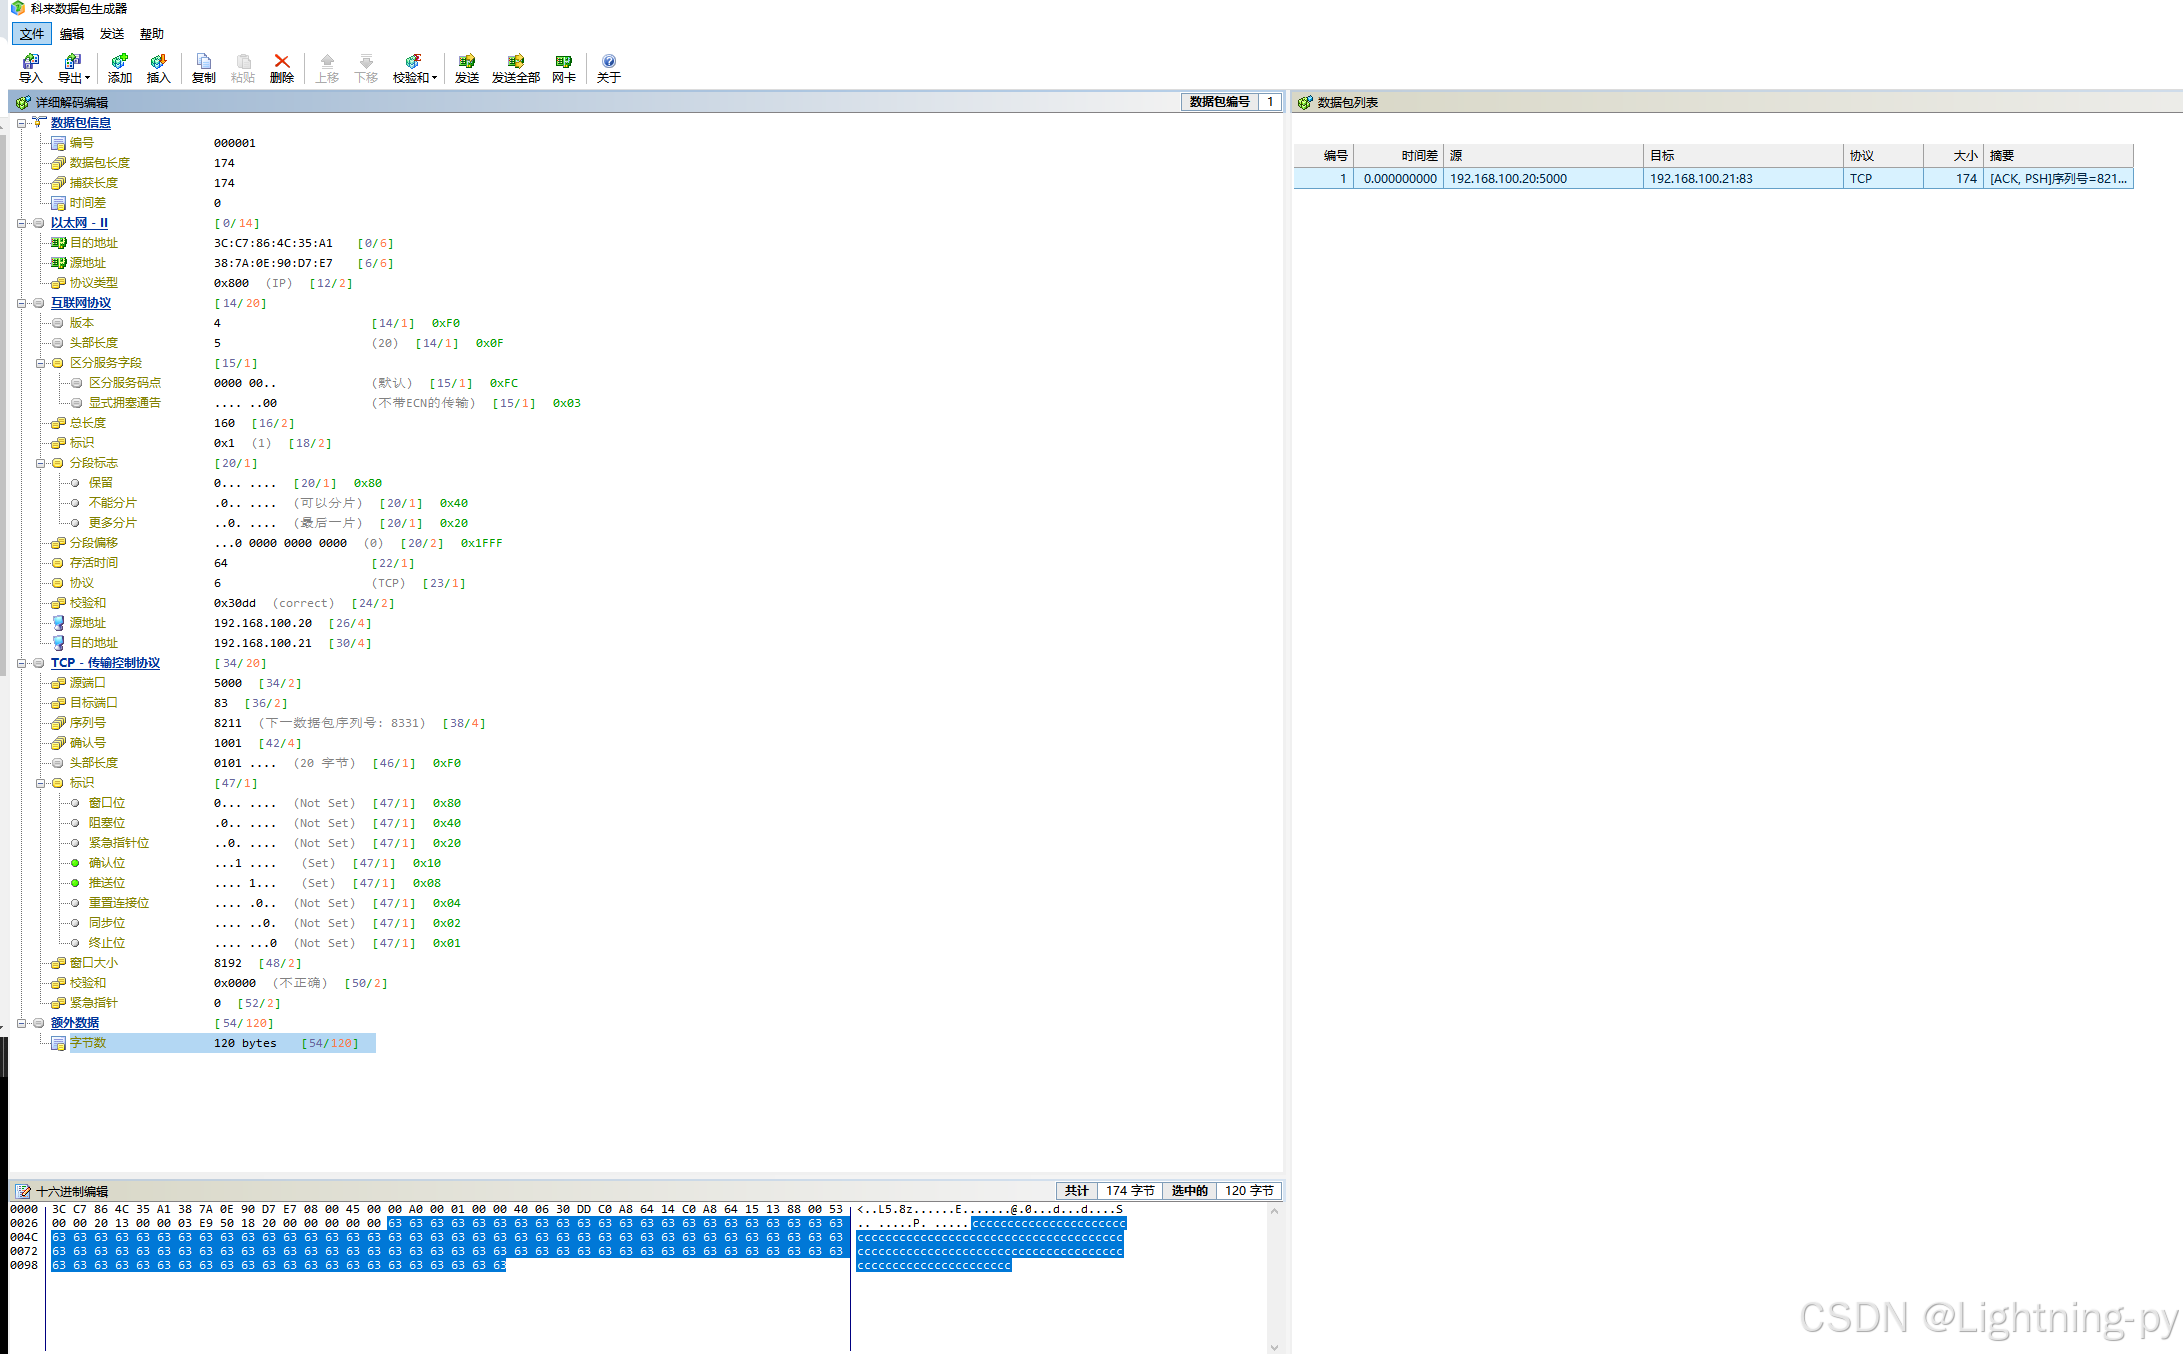Open the 导出 (Export) dropdown arrow
Image resolution: width=2183 pixels, height=1354 pixels.
[88, 78]
